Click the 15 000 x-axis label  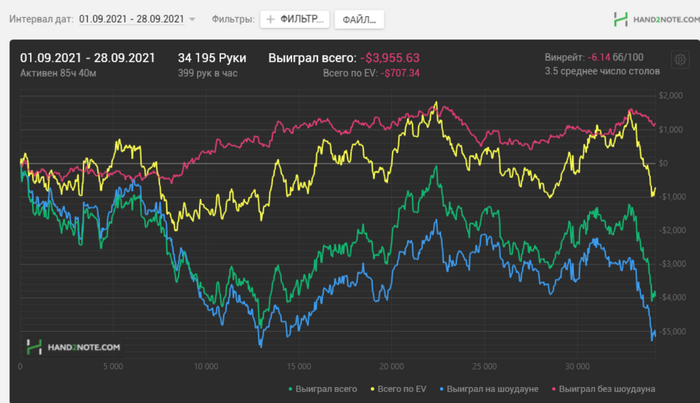(x=299, y=366)
